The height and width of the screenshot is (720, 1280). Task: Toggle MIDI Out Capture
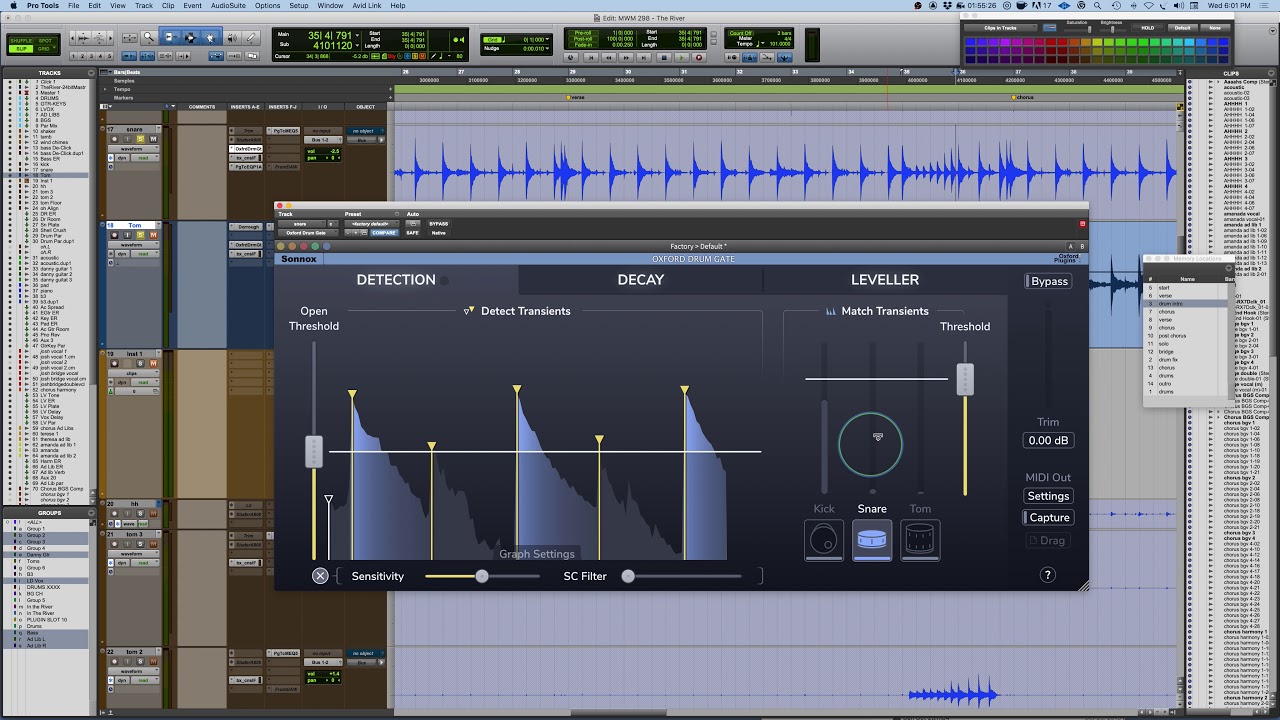tap(1048, 517)
